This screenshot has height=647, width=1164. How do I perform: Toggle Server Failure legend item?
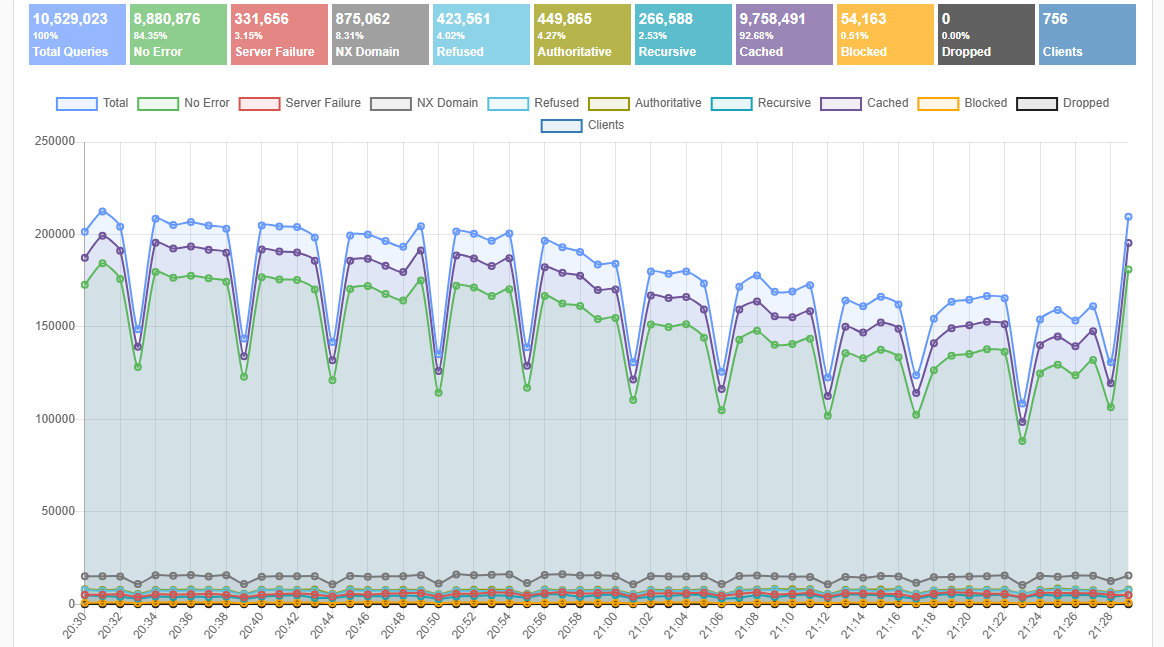click(299, 103)
